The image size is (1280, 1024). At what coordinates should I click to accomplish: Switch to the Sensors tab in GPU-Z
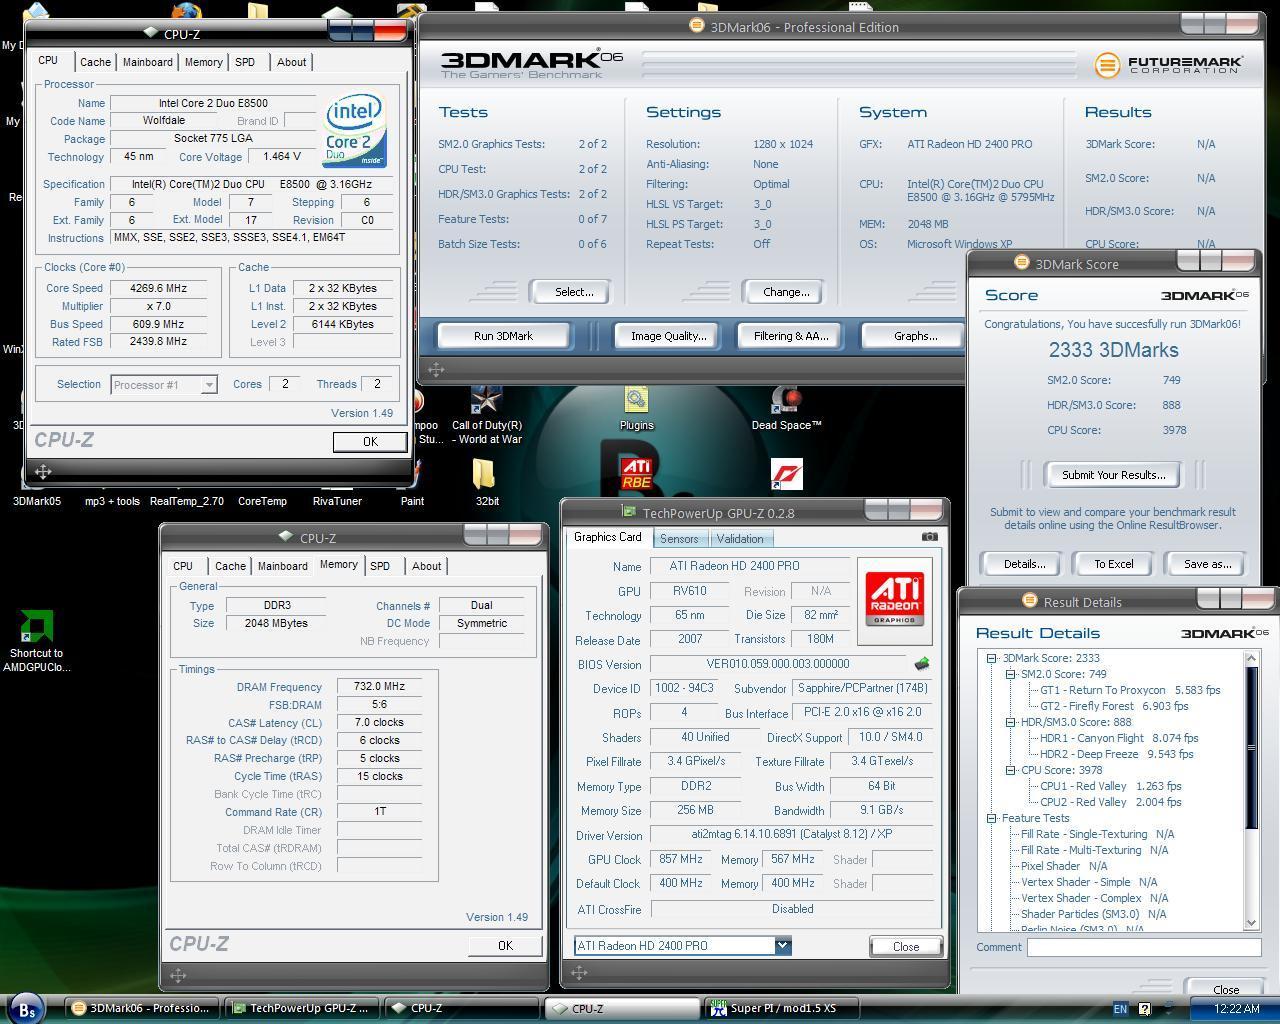[679, 538]
